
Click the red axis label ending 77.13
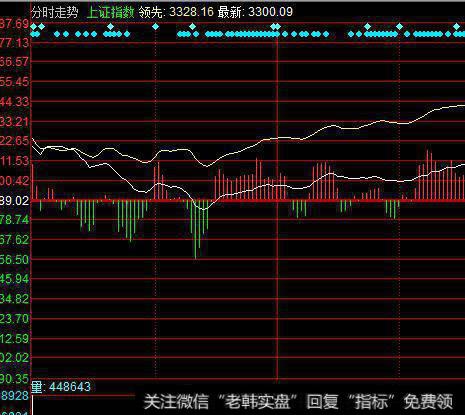[14, 43]
